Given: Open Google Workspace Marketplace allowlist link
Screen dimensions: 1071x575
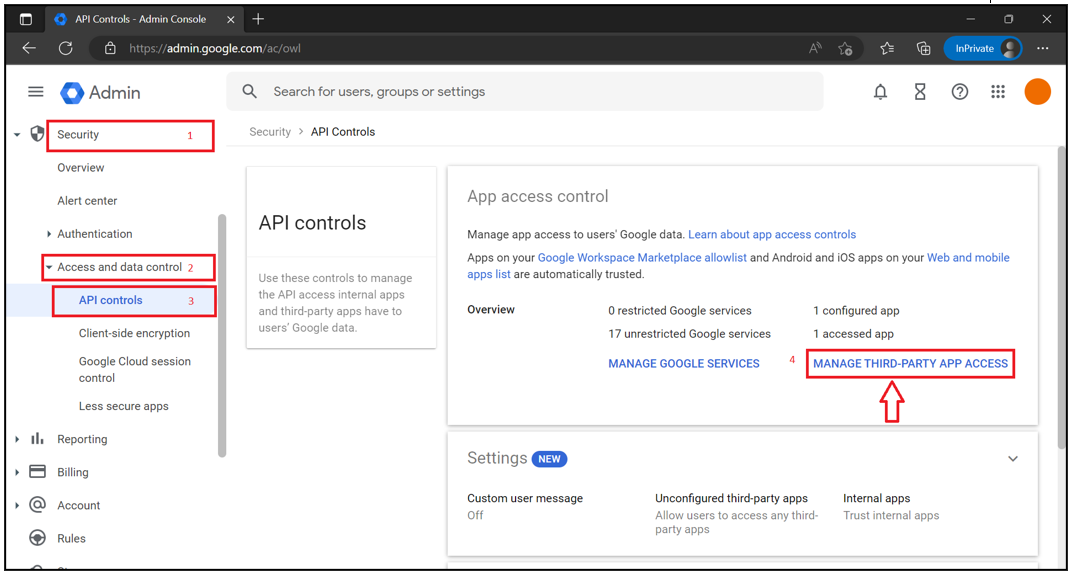Looking at the screenshot, I should point(642,257).
